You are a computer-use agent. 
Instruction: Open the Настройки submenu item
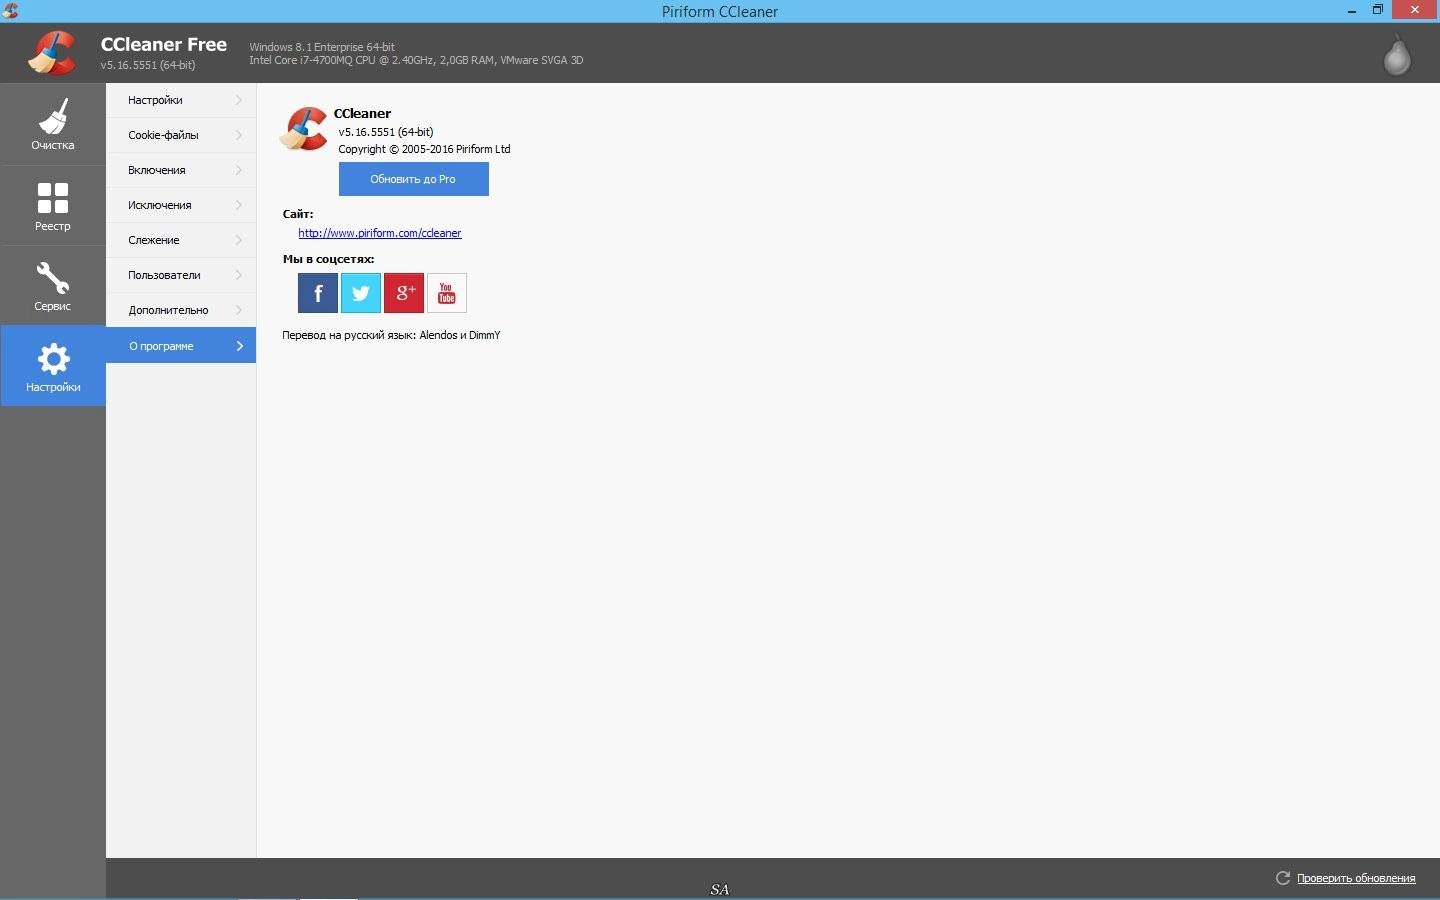click(181, 100)
